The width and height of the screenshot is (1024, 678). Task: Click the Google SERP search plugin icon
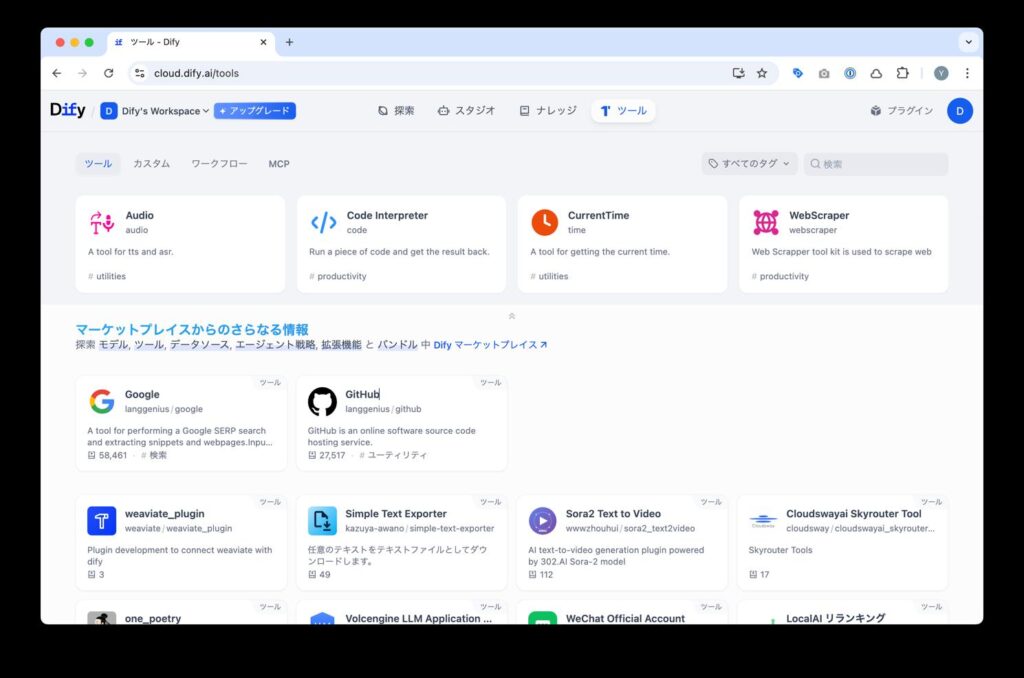pos(101,400)
